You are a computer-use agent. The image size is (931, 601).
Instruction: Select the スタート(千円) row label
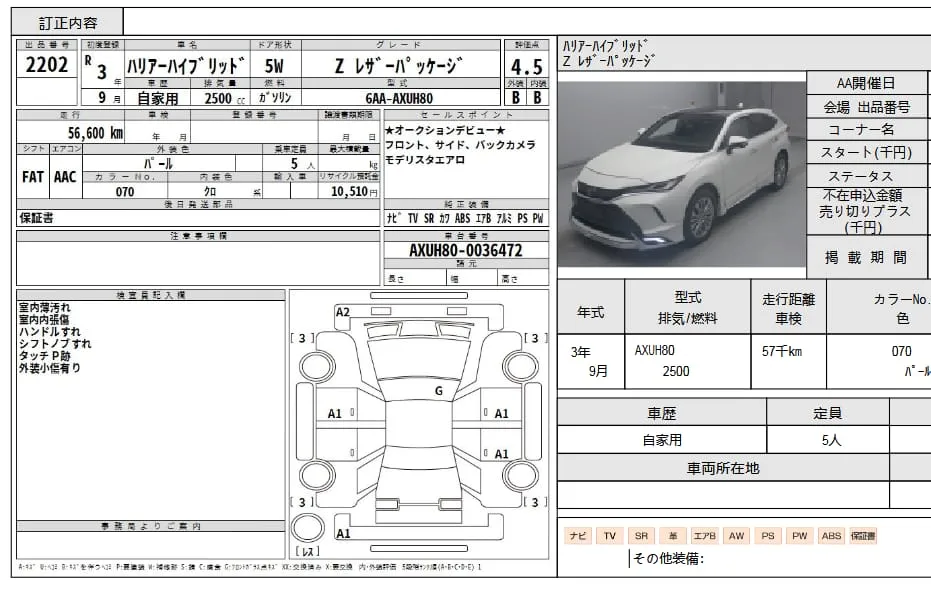[865, 153]
